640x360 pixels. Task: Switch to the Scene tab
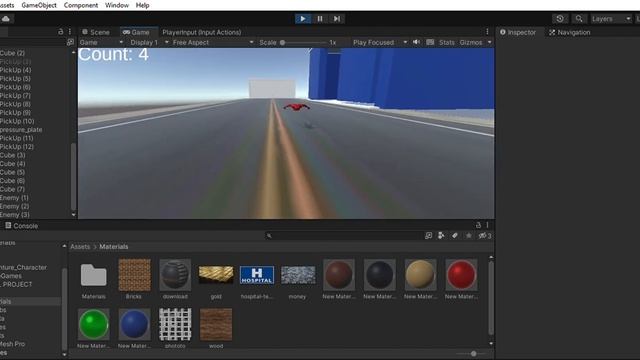(96, 32)
